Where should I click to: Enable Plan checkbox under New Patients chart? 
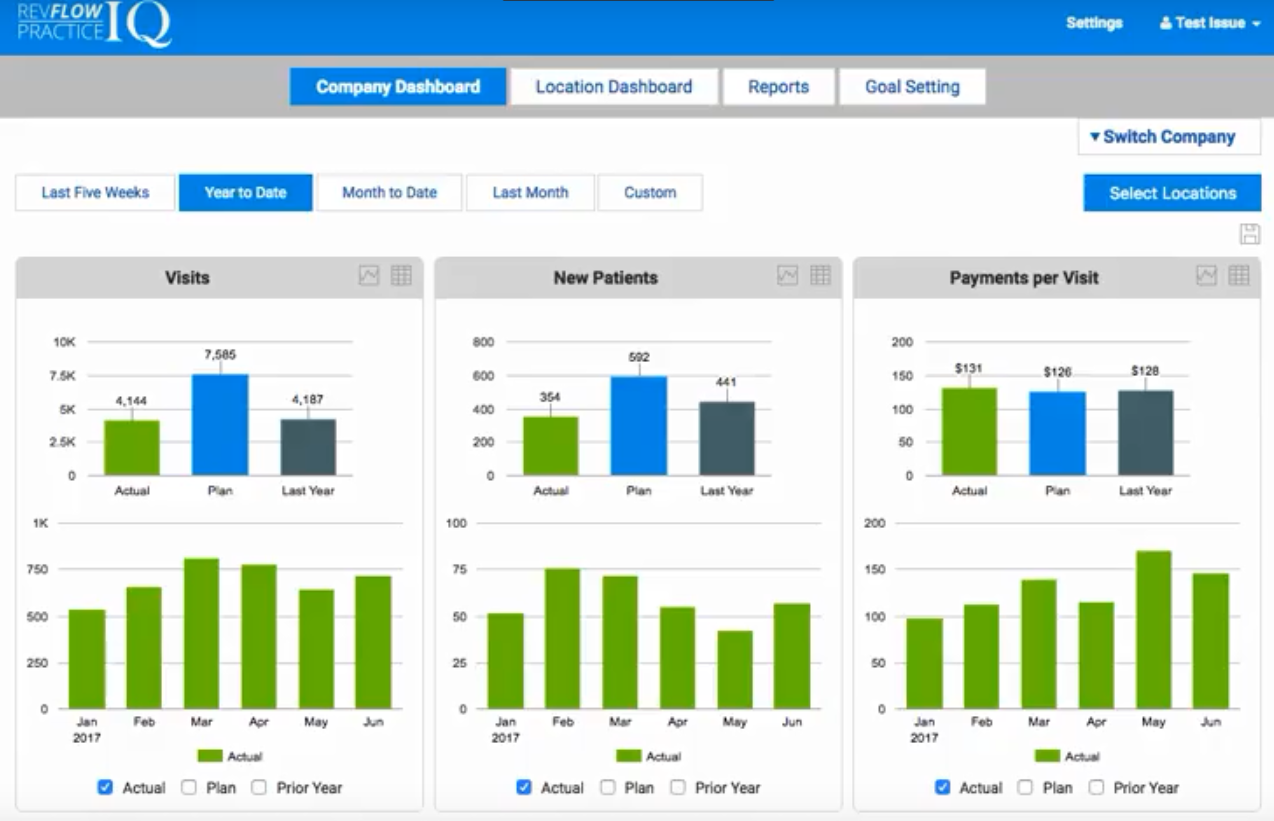pyautogui.click(x=608, y=787)
